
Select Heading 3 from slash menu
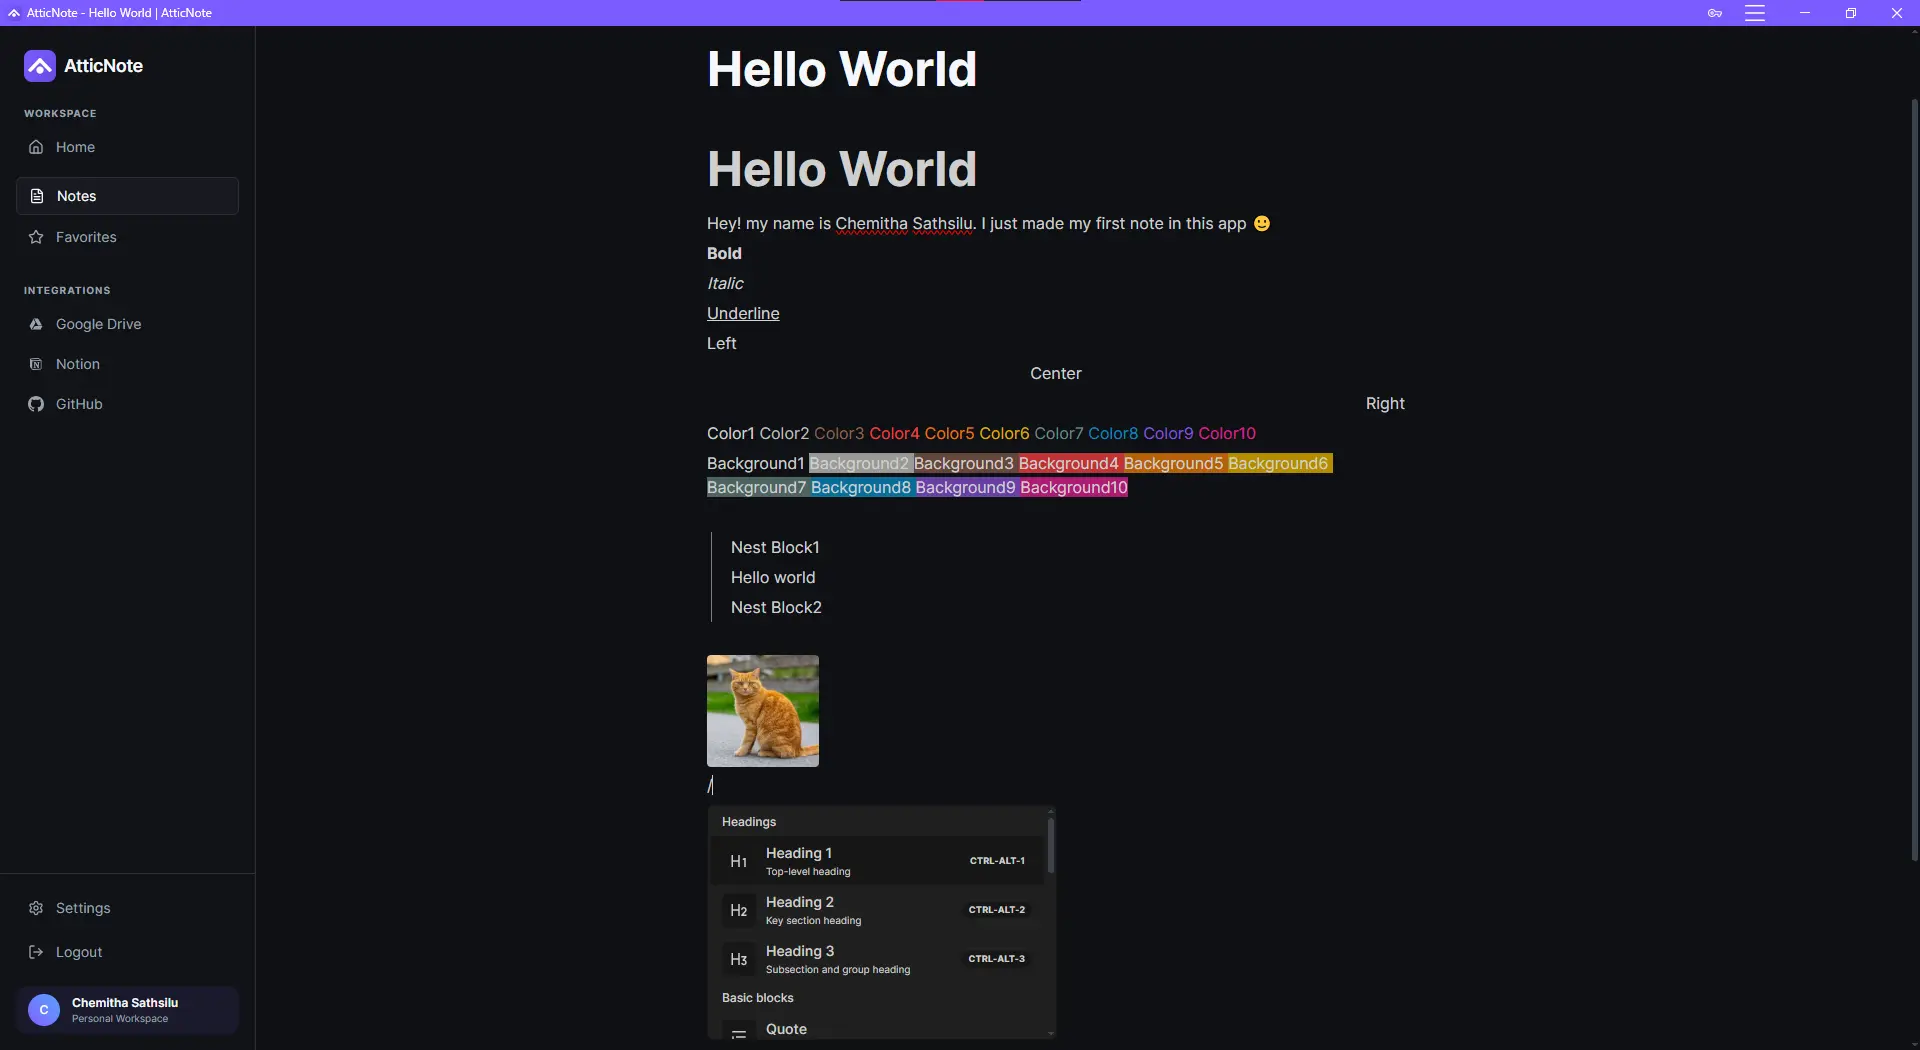876,959
